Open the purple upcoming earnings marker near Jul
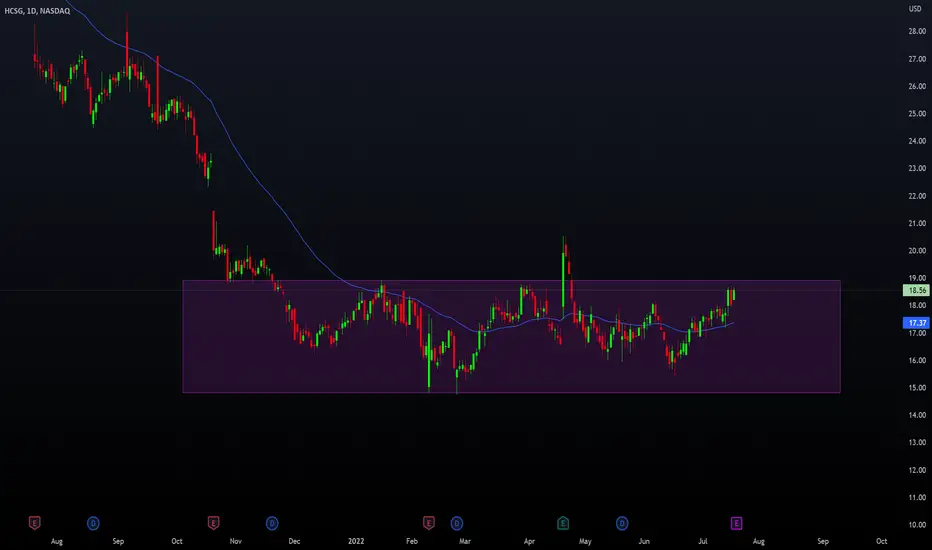 736,523
